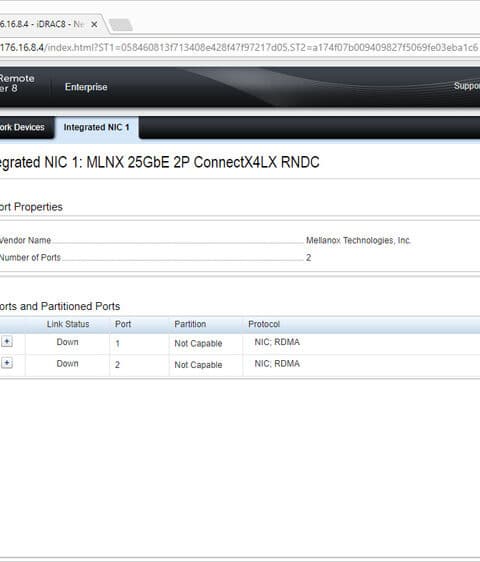The height and width of the screenshot is (562, 480).
Task: Select Down status in Port 1 row
Action: pos(67,342)
